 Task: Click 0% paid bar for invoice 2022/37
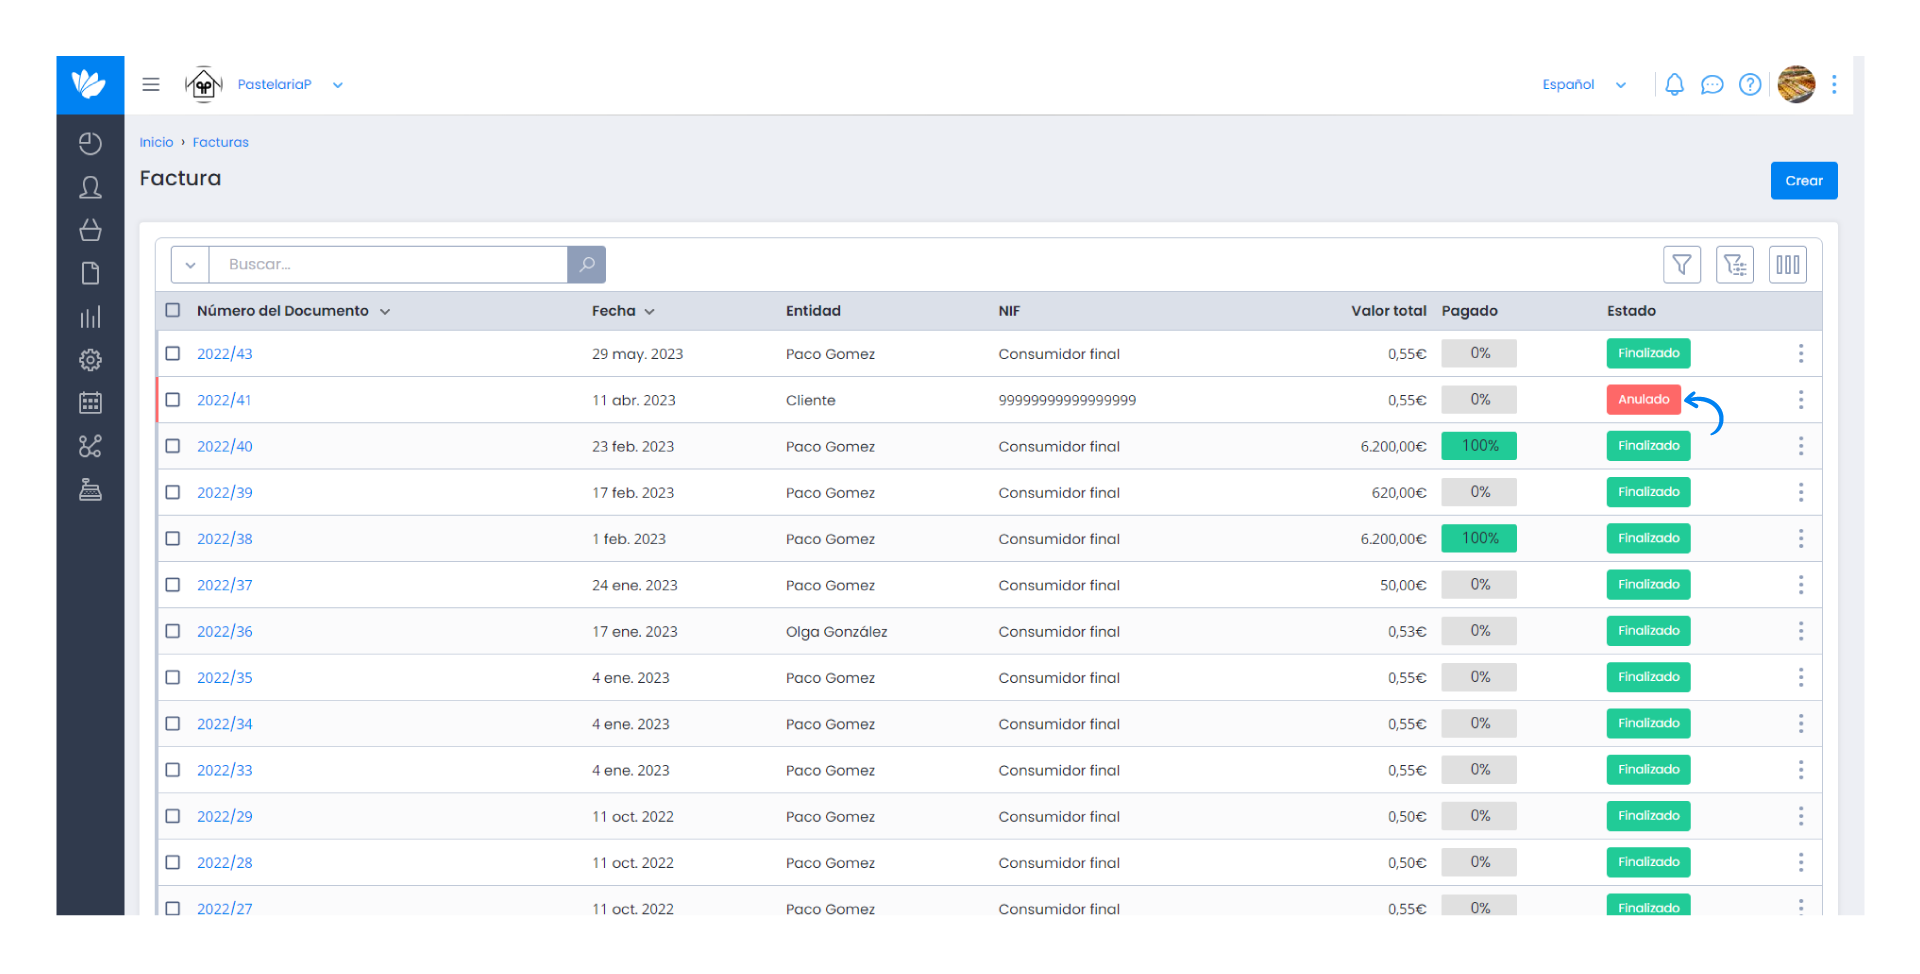[x=1479, y=585]
